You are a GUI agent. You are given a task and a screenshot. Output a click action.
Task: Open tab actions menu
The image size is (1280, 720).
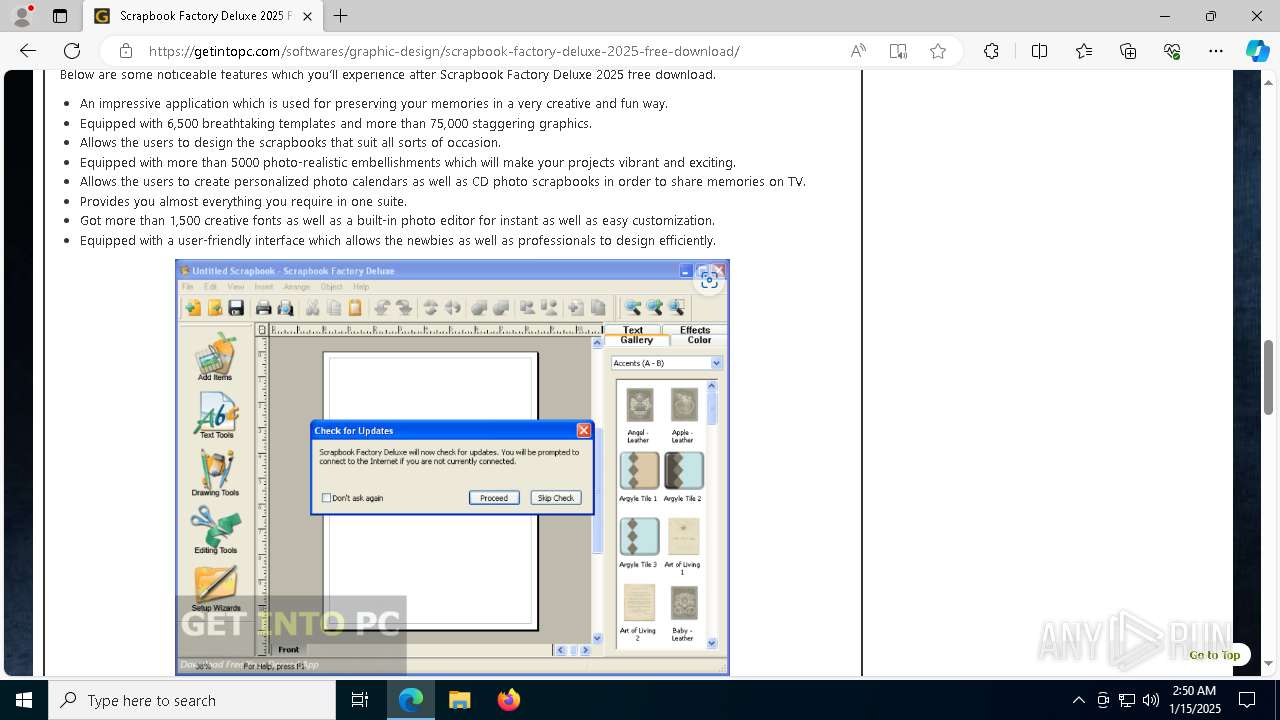pos(60,16)
